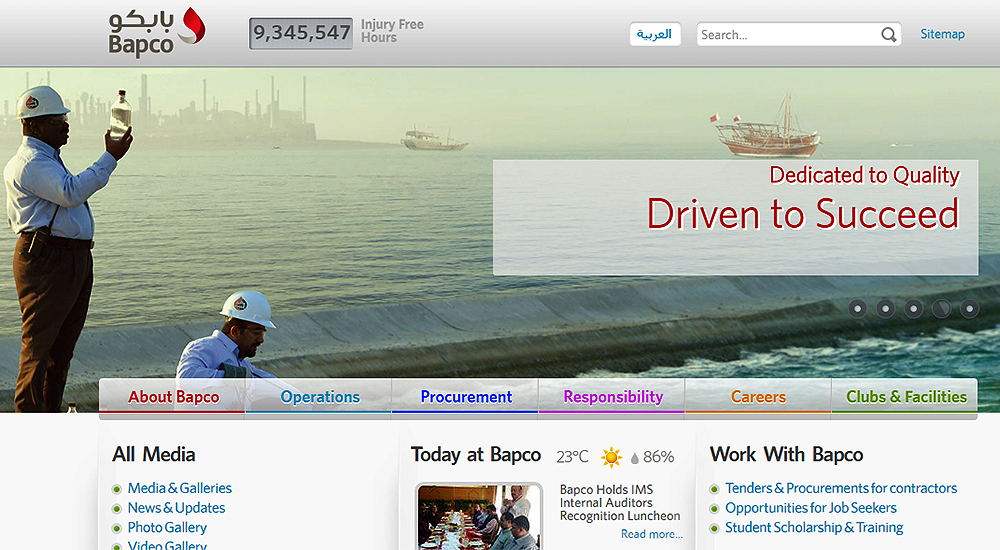Open the Careers menu
This screenshot has height=550, width=1000.
point(758,396)
